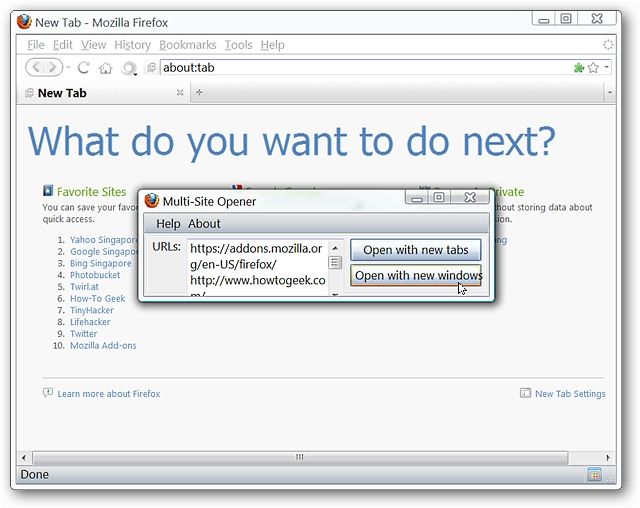
Task: Click Learn more about Firefox
Action: point(109,394)
